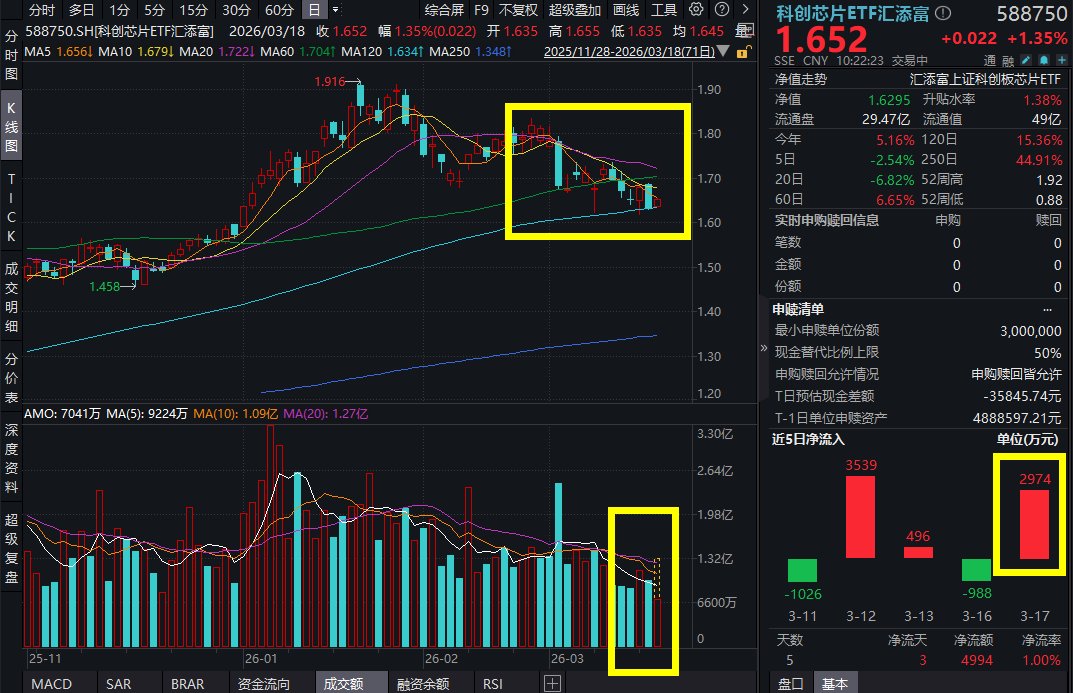1073x693 pixels.
Task: Switch to the MACD indicator tab
Action: [x=50, y=684]
